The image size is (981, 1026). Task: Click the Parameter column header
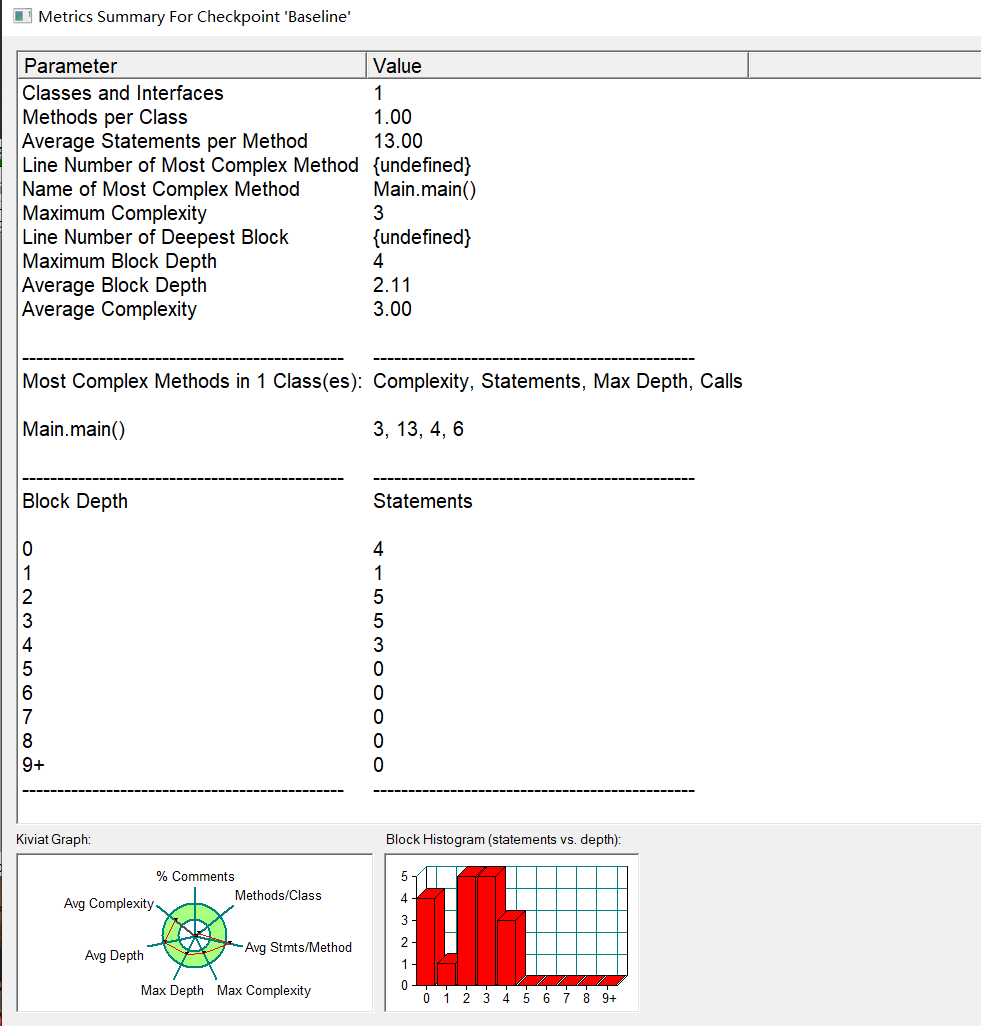pyautogui.click(x=192, y=65)
